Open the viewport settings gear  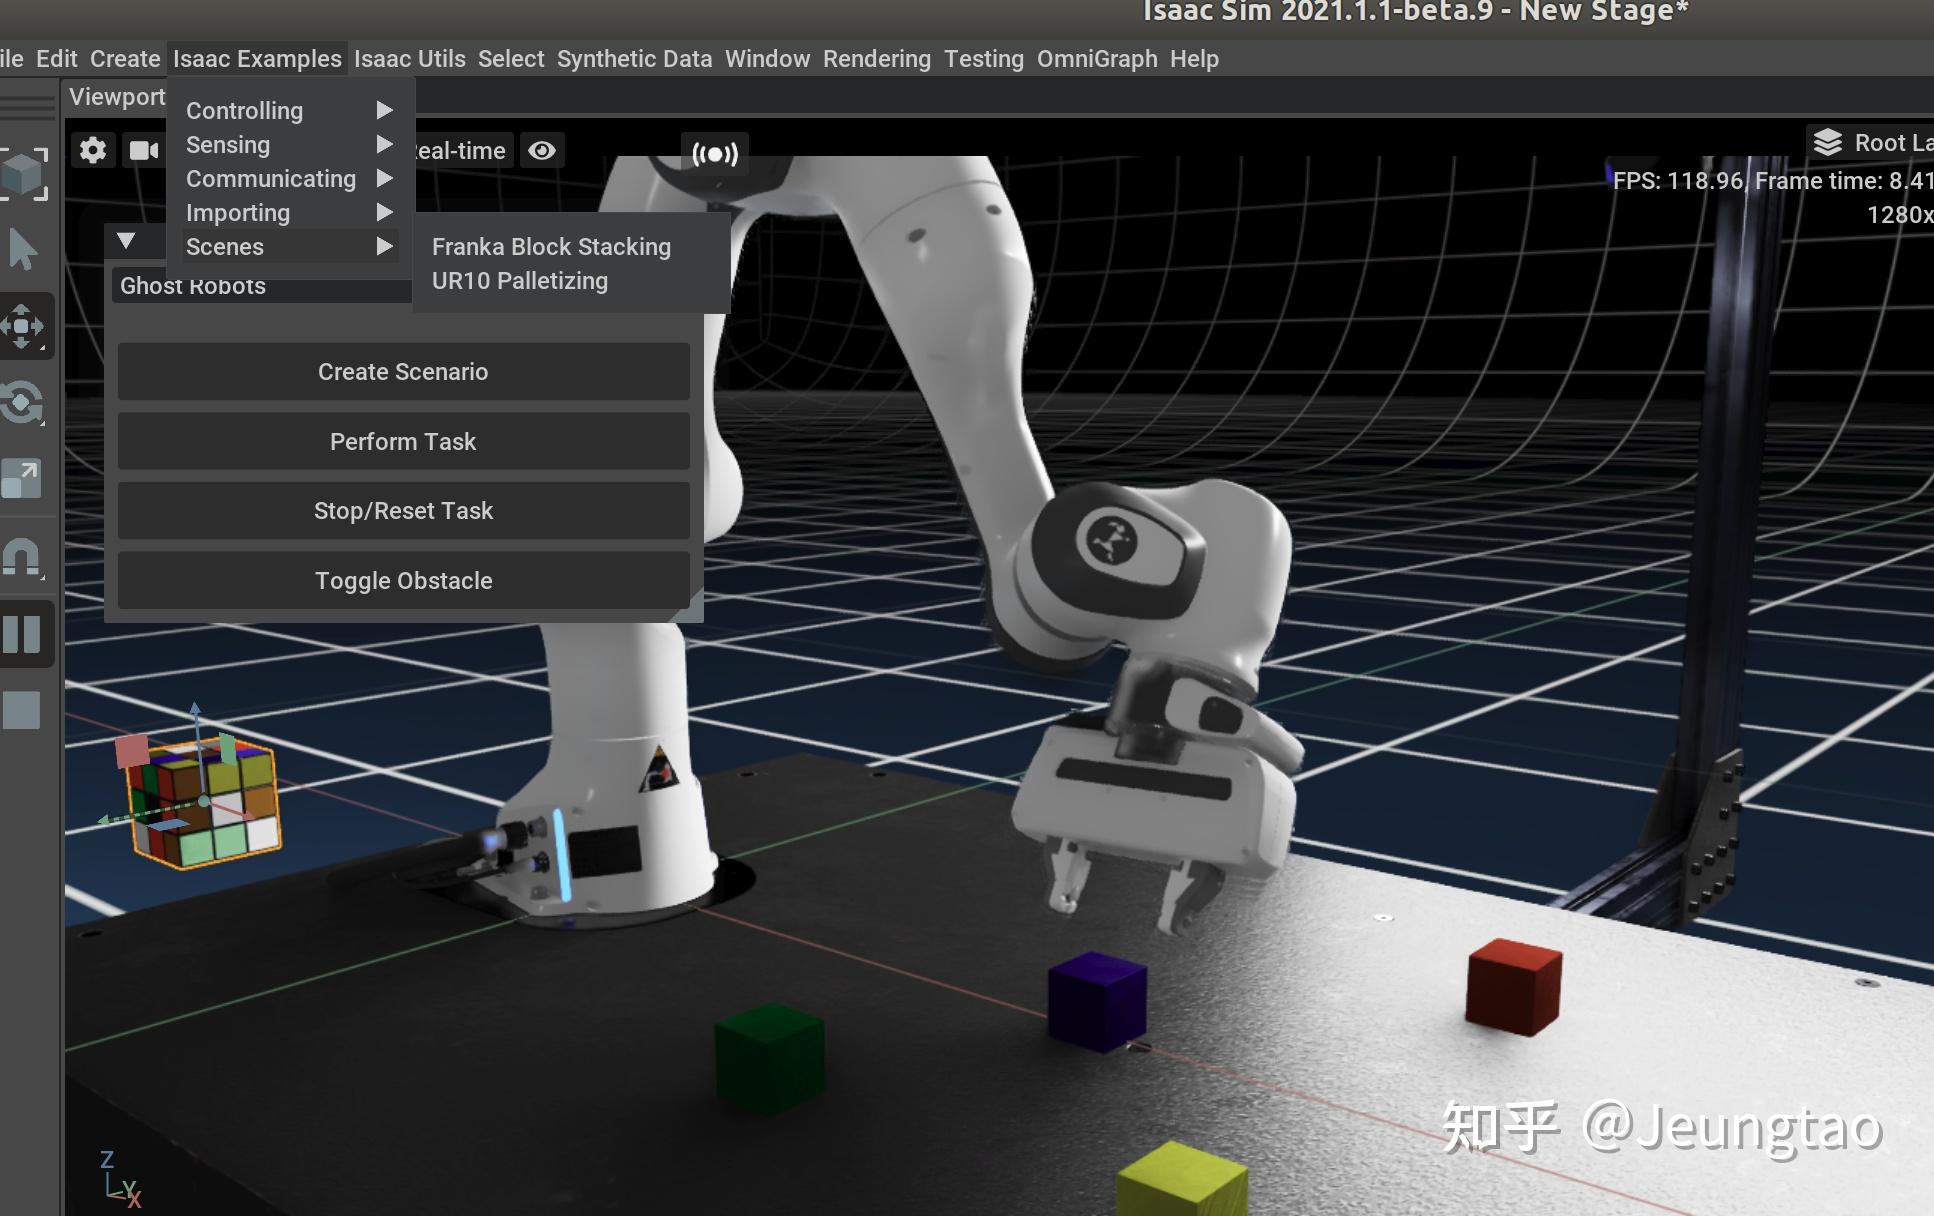tap(93, 151)
